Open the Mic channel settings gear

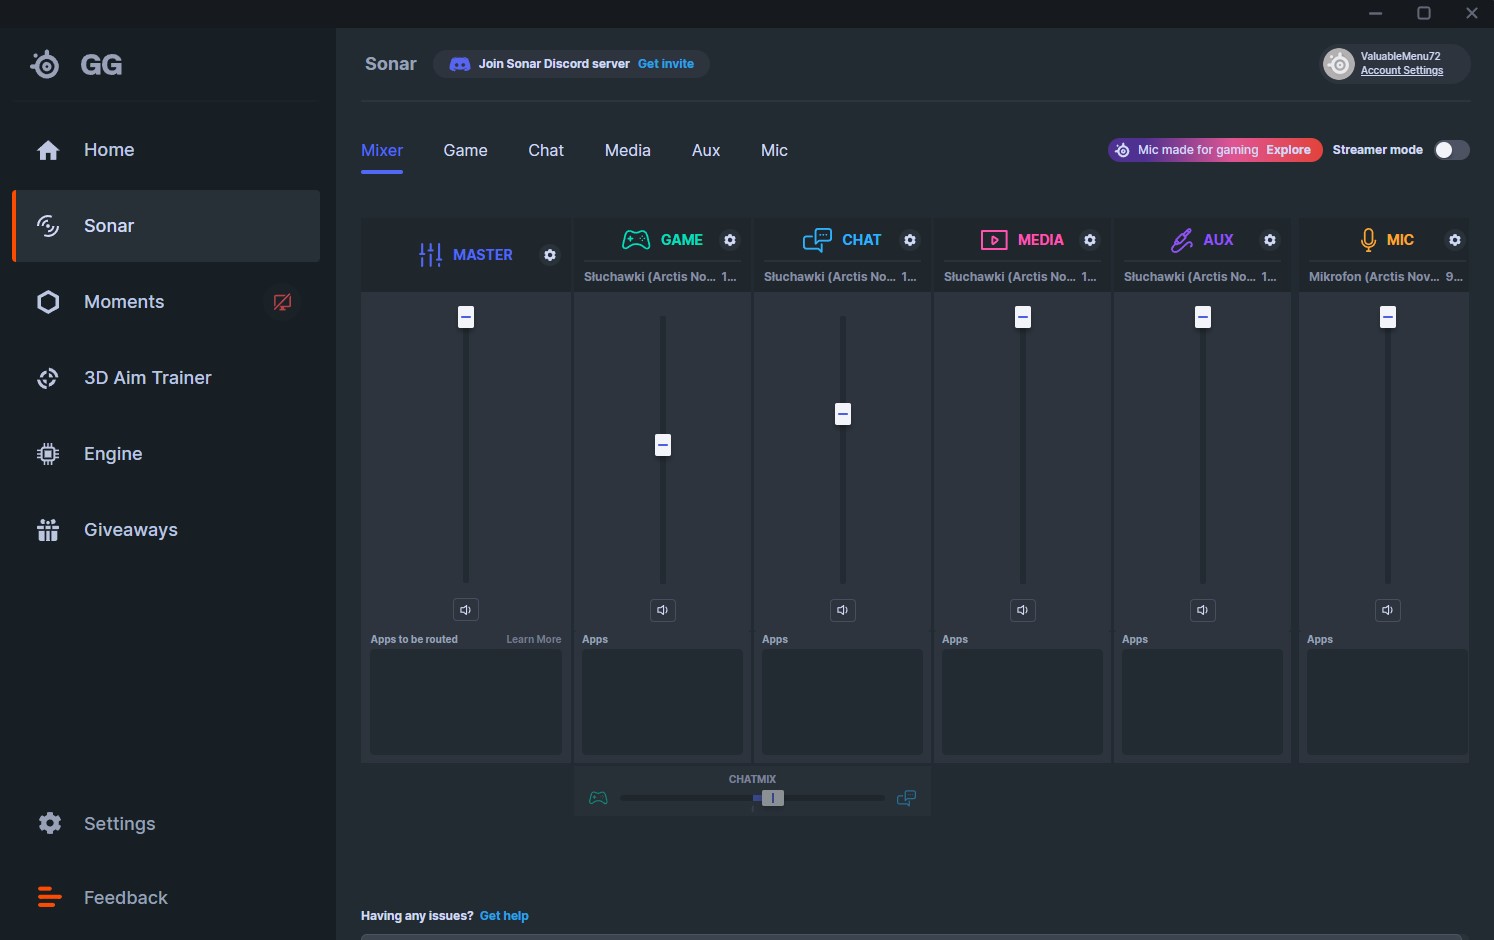pyautogui.click(x=1455, y=240)
